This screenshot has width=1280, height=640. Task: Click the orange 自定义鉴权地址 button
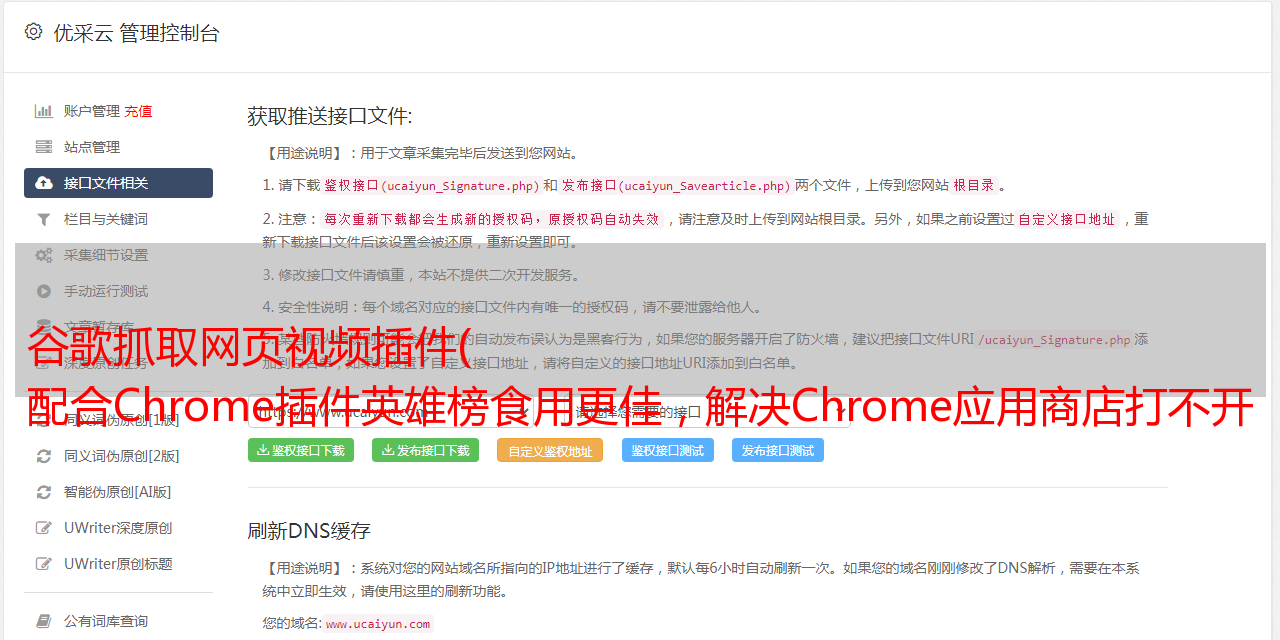(x=550, y=450)
